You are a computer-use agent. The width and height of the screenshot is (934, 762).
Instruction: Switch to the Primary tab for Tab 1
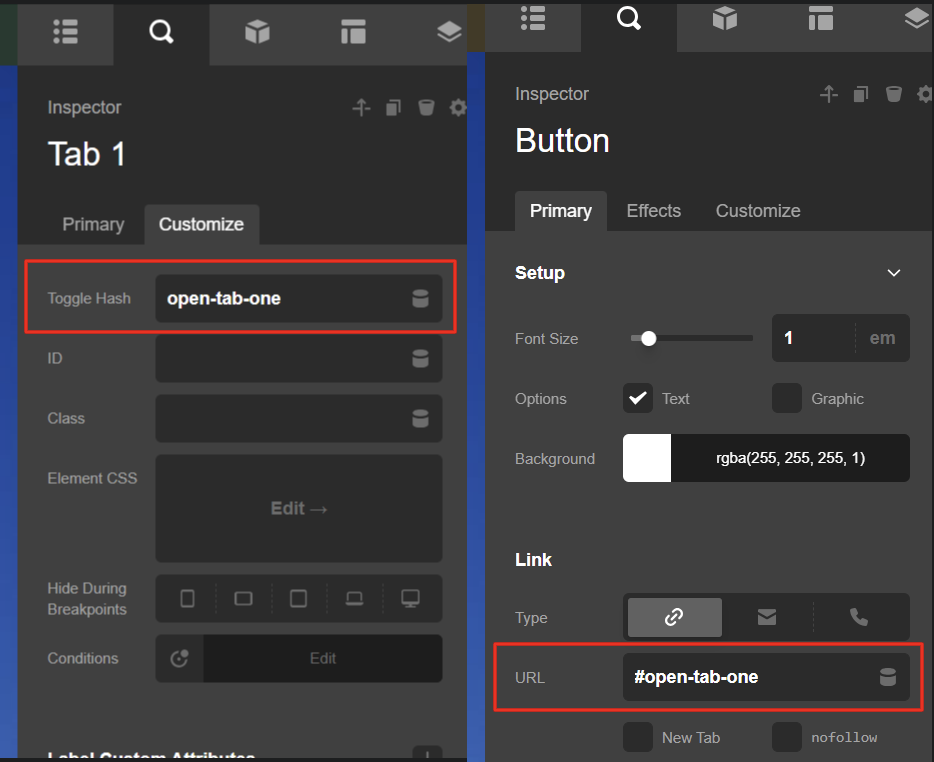[x=93, y=224]
